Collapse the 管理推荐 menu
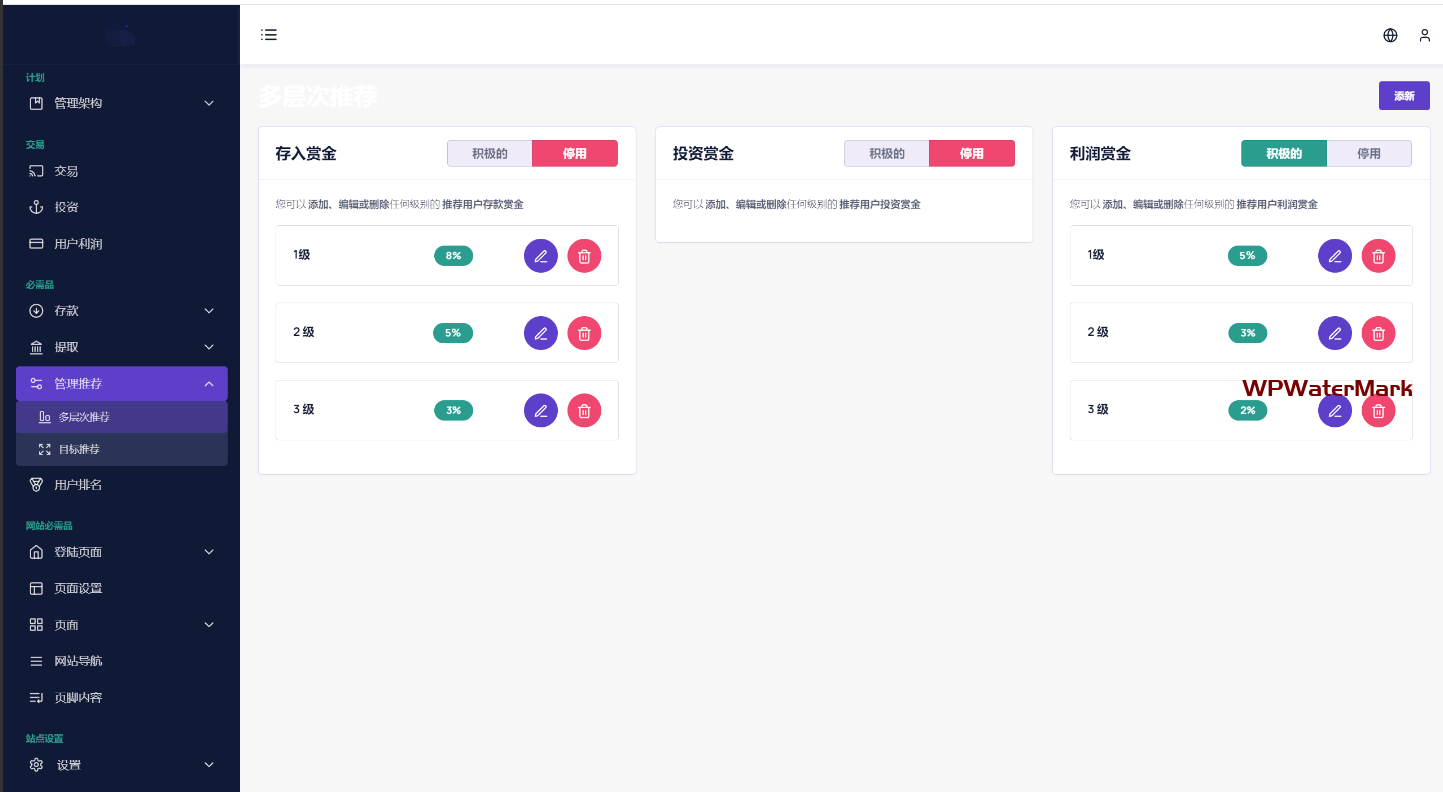 121,384
